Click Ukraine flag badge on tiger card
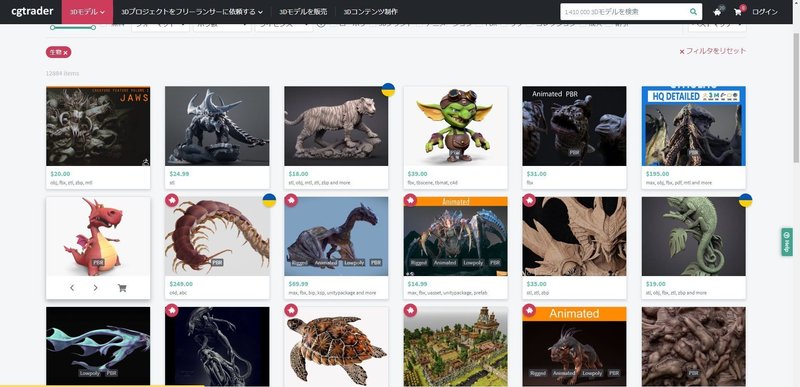The width and height of the screenshot is (800, 387). click(x=388, y=90)
